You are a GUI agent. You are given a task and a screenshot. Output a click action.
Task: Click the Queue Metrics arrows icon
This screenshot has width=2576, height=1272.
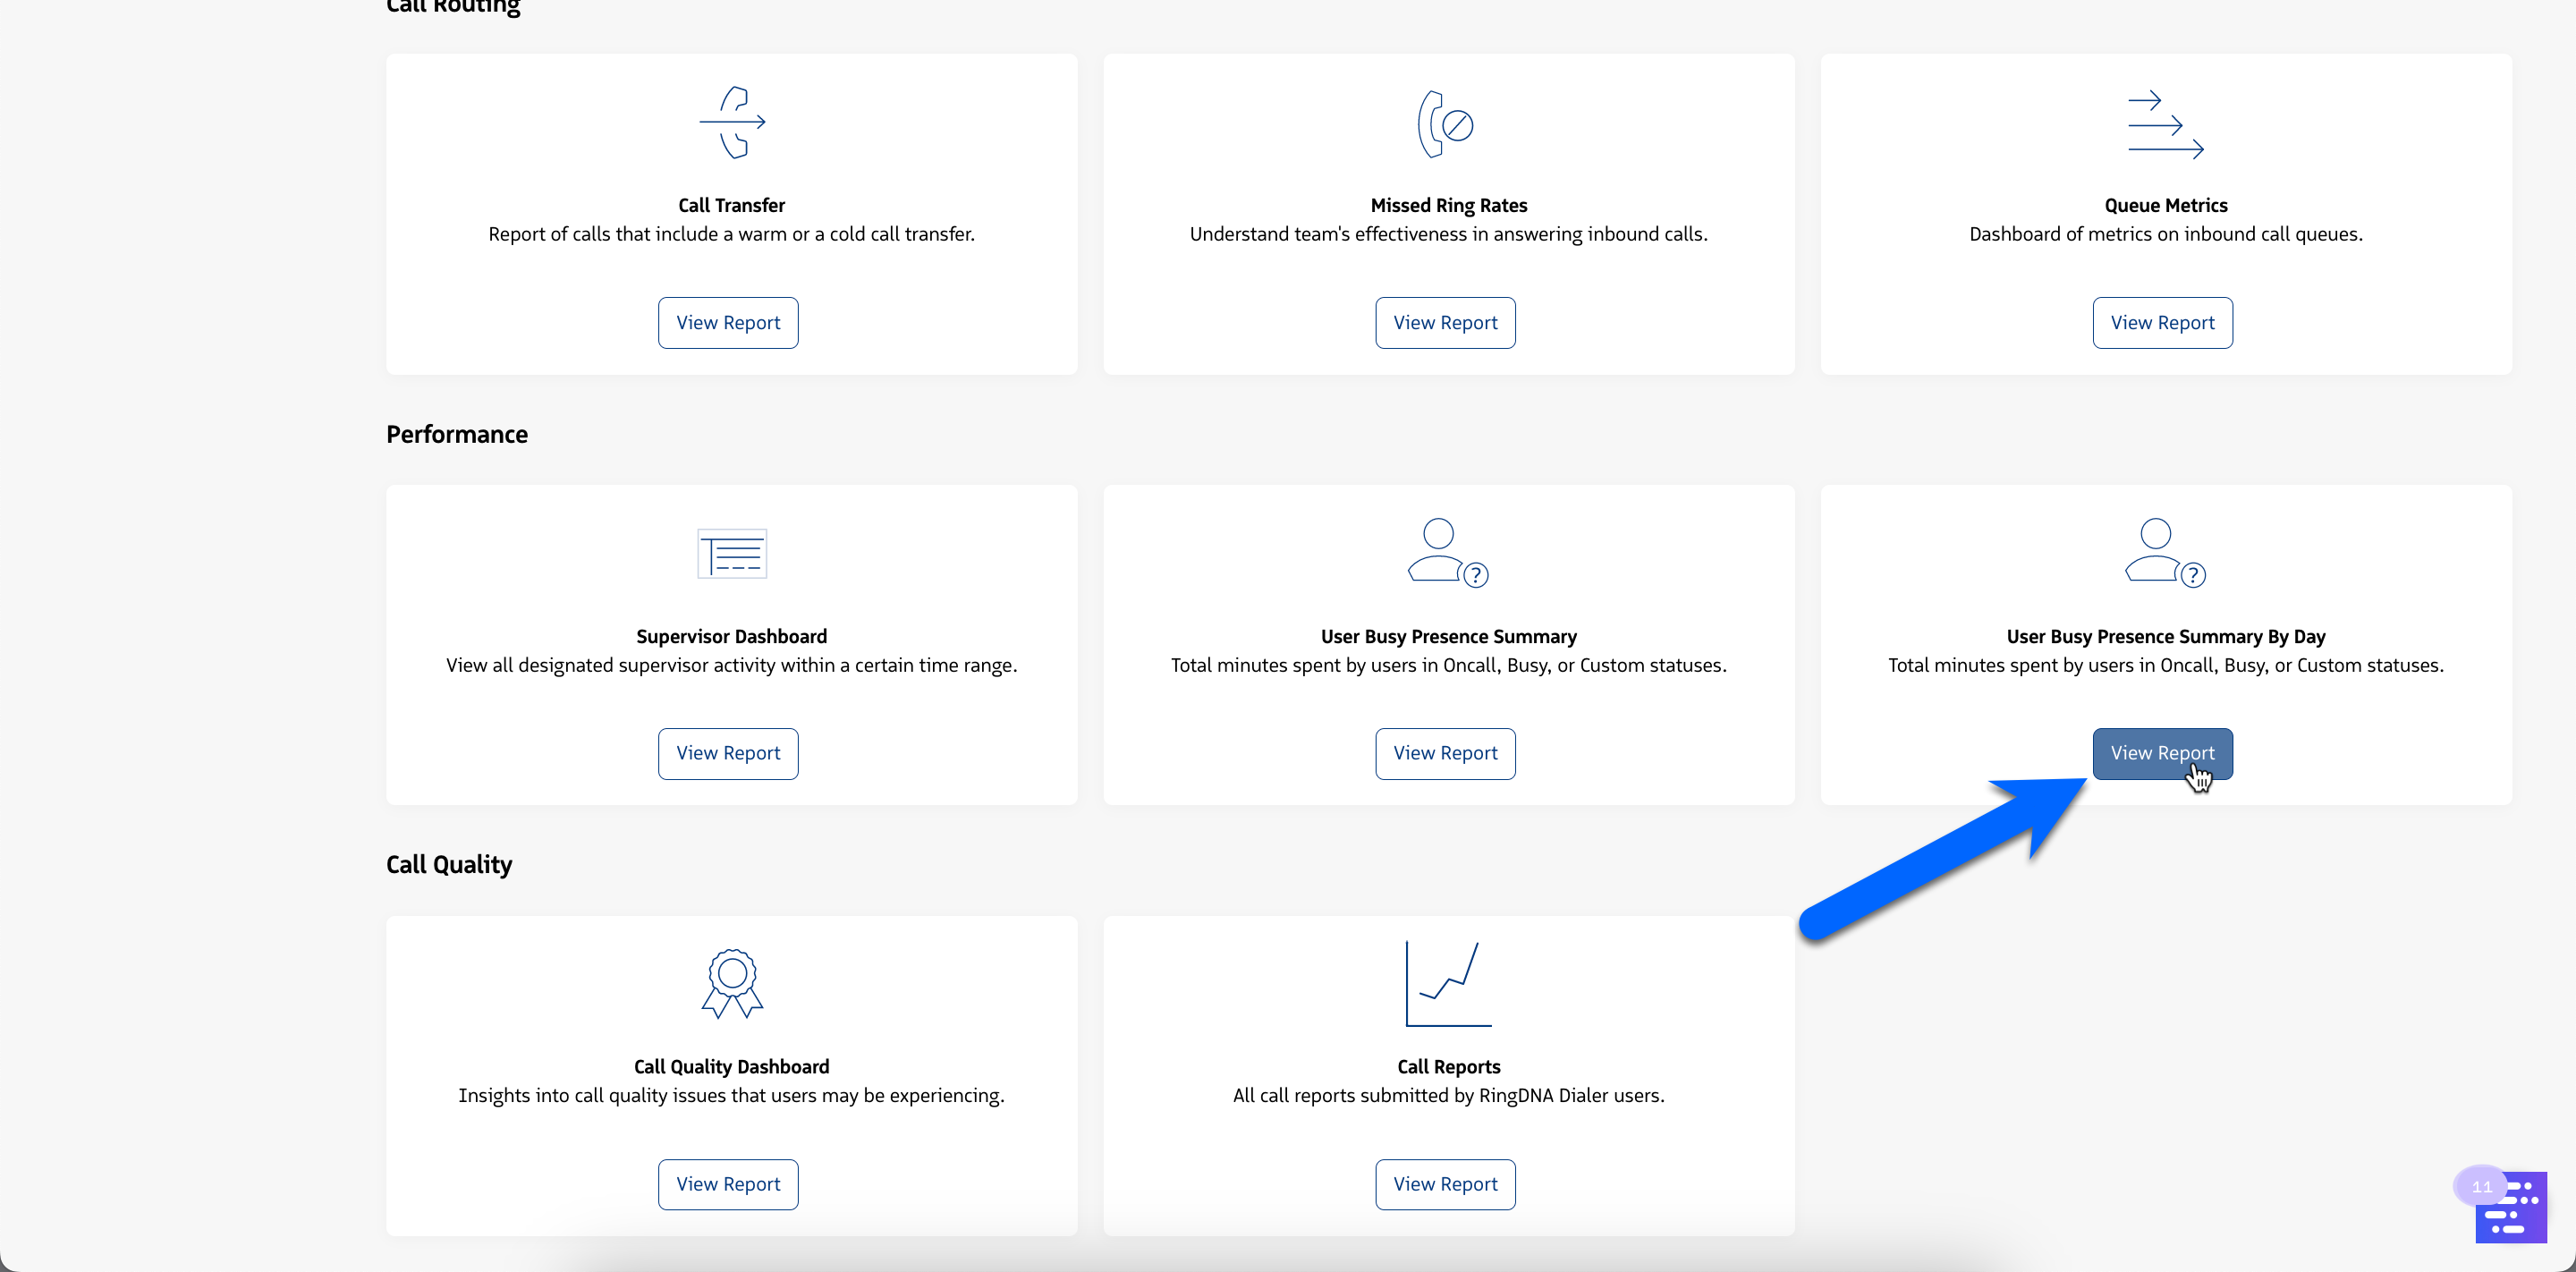point(2165,125)
